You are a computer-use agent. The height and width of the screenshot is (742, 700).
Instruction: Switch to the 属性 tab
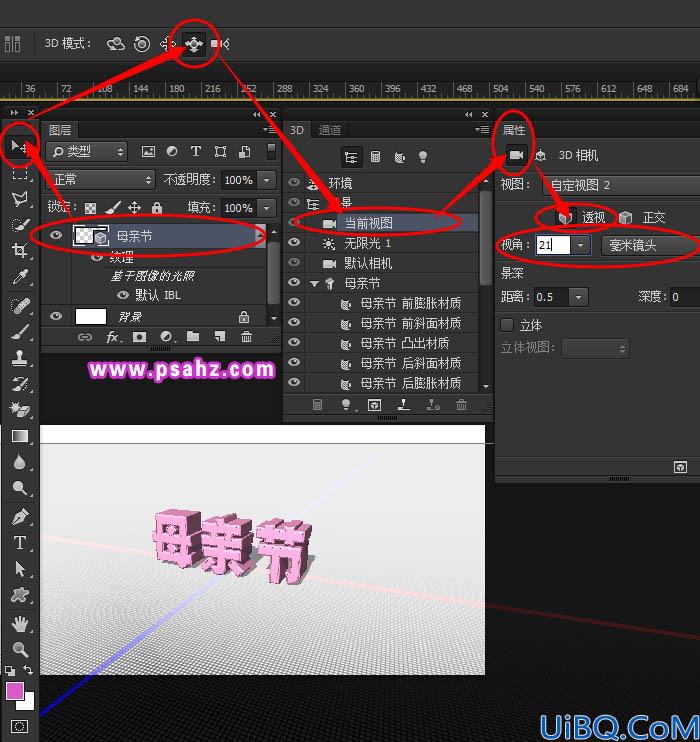pyautogui.click(x=514, y=130)
